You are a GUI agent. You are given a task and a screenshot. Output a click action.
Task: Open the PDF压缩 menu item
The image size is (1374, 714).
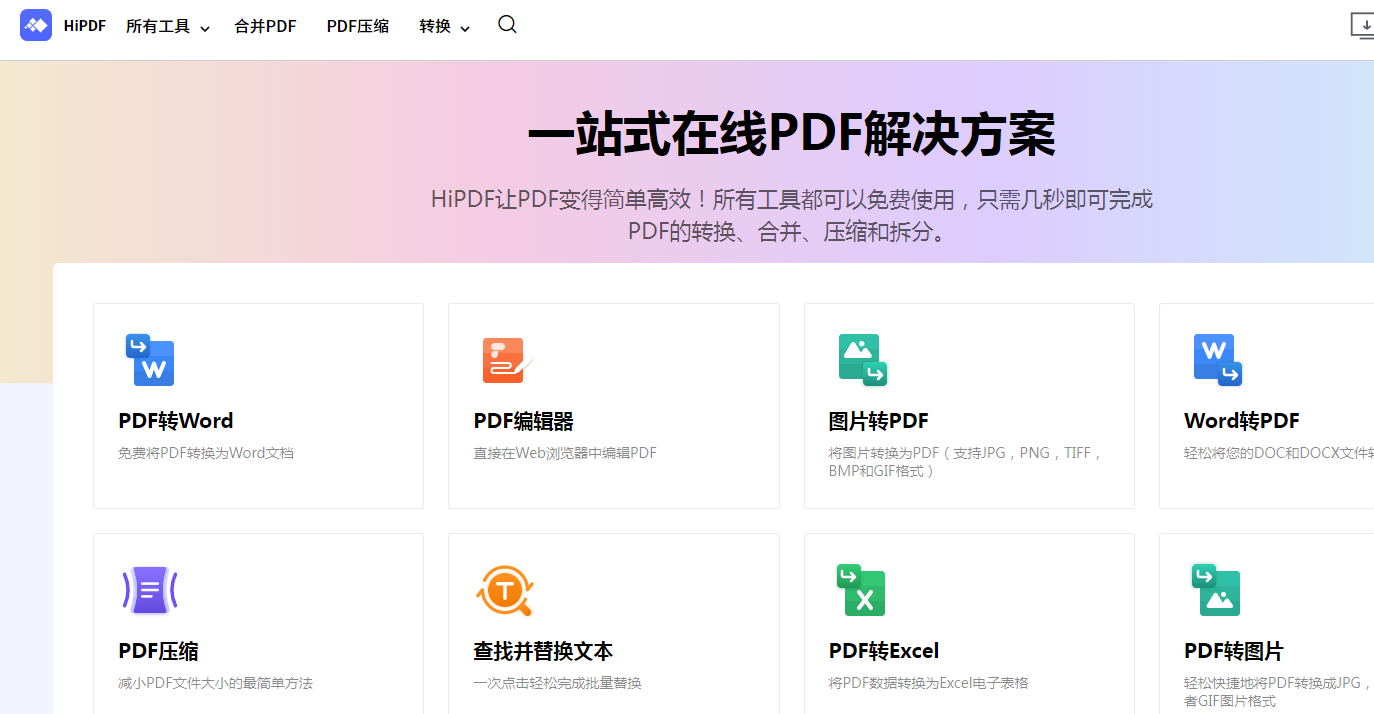357,26
